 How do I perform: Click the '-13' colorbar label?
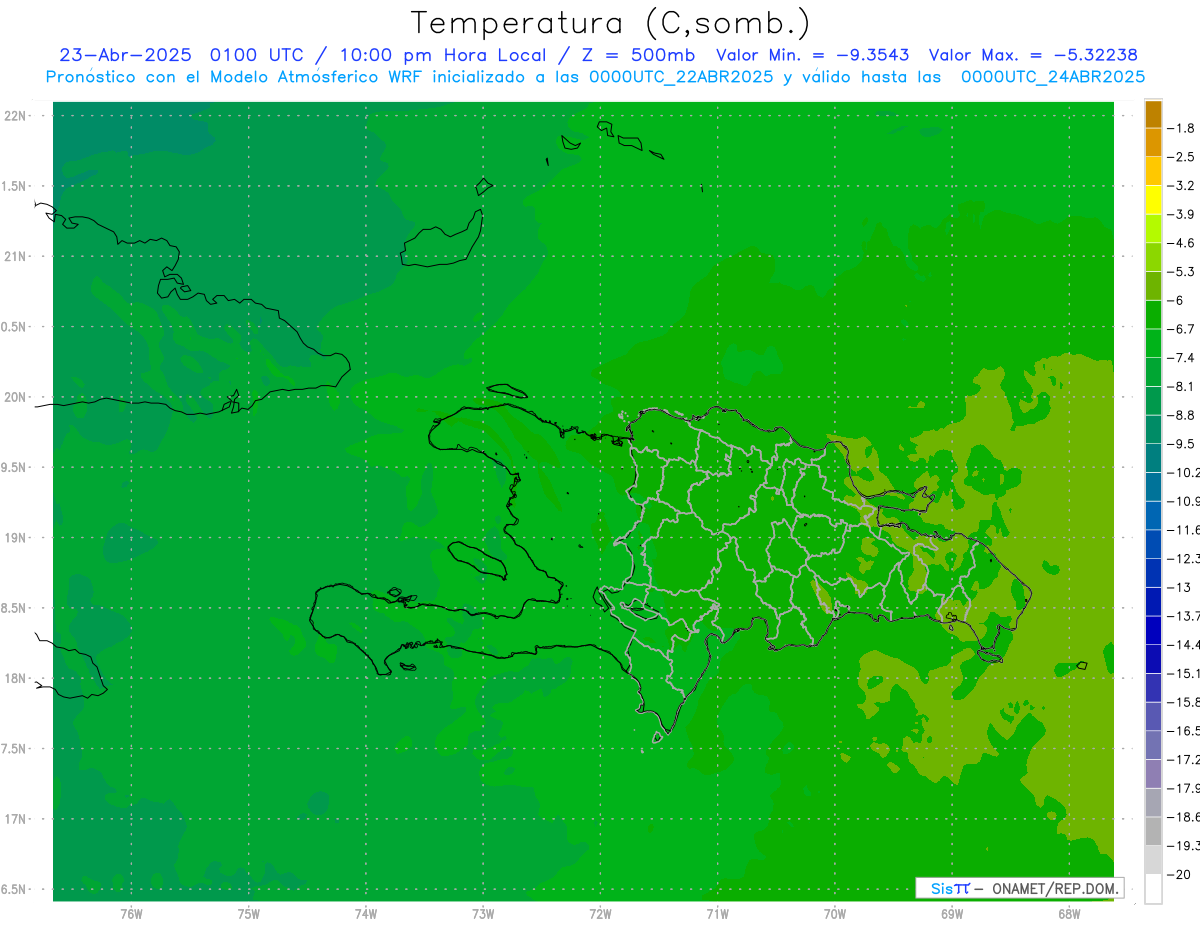(x=1179, y=587)
